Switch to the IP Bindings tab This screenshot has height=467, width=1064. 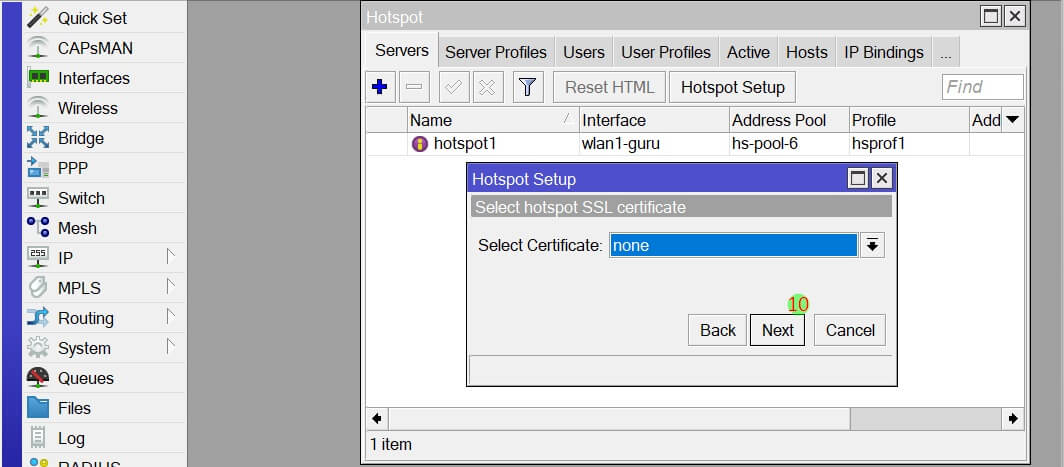883,52
